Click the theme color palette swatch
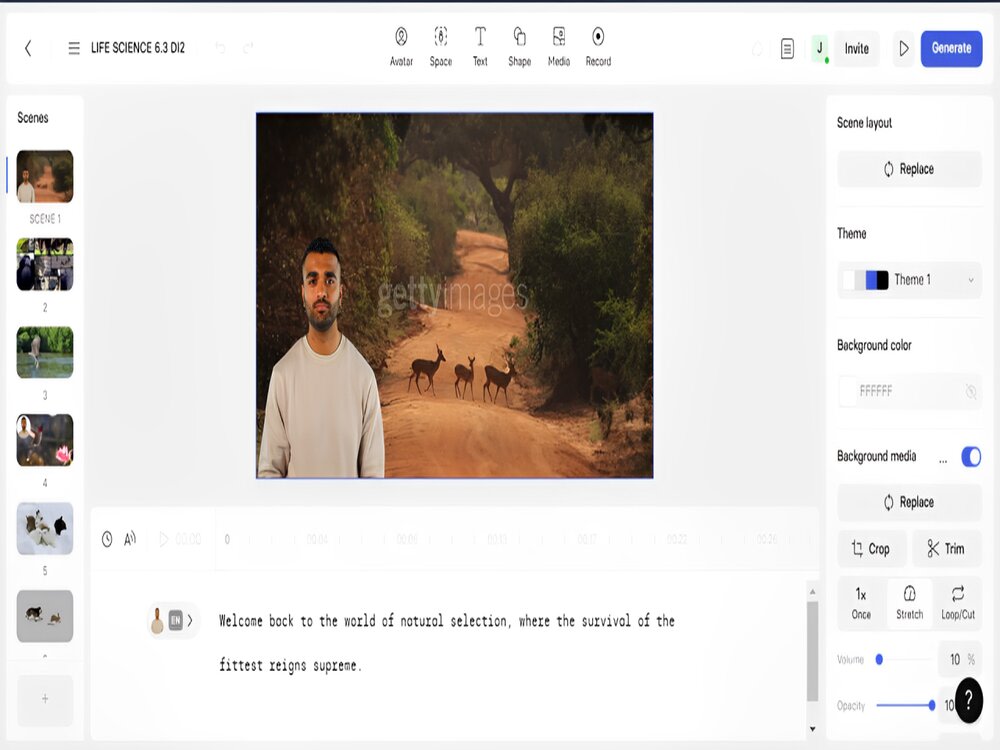Image resolution: width=1000 pixels, height=750 pixels. (x=865, y=280)
